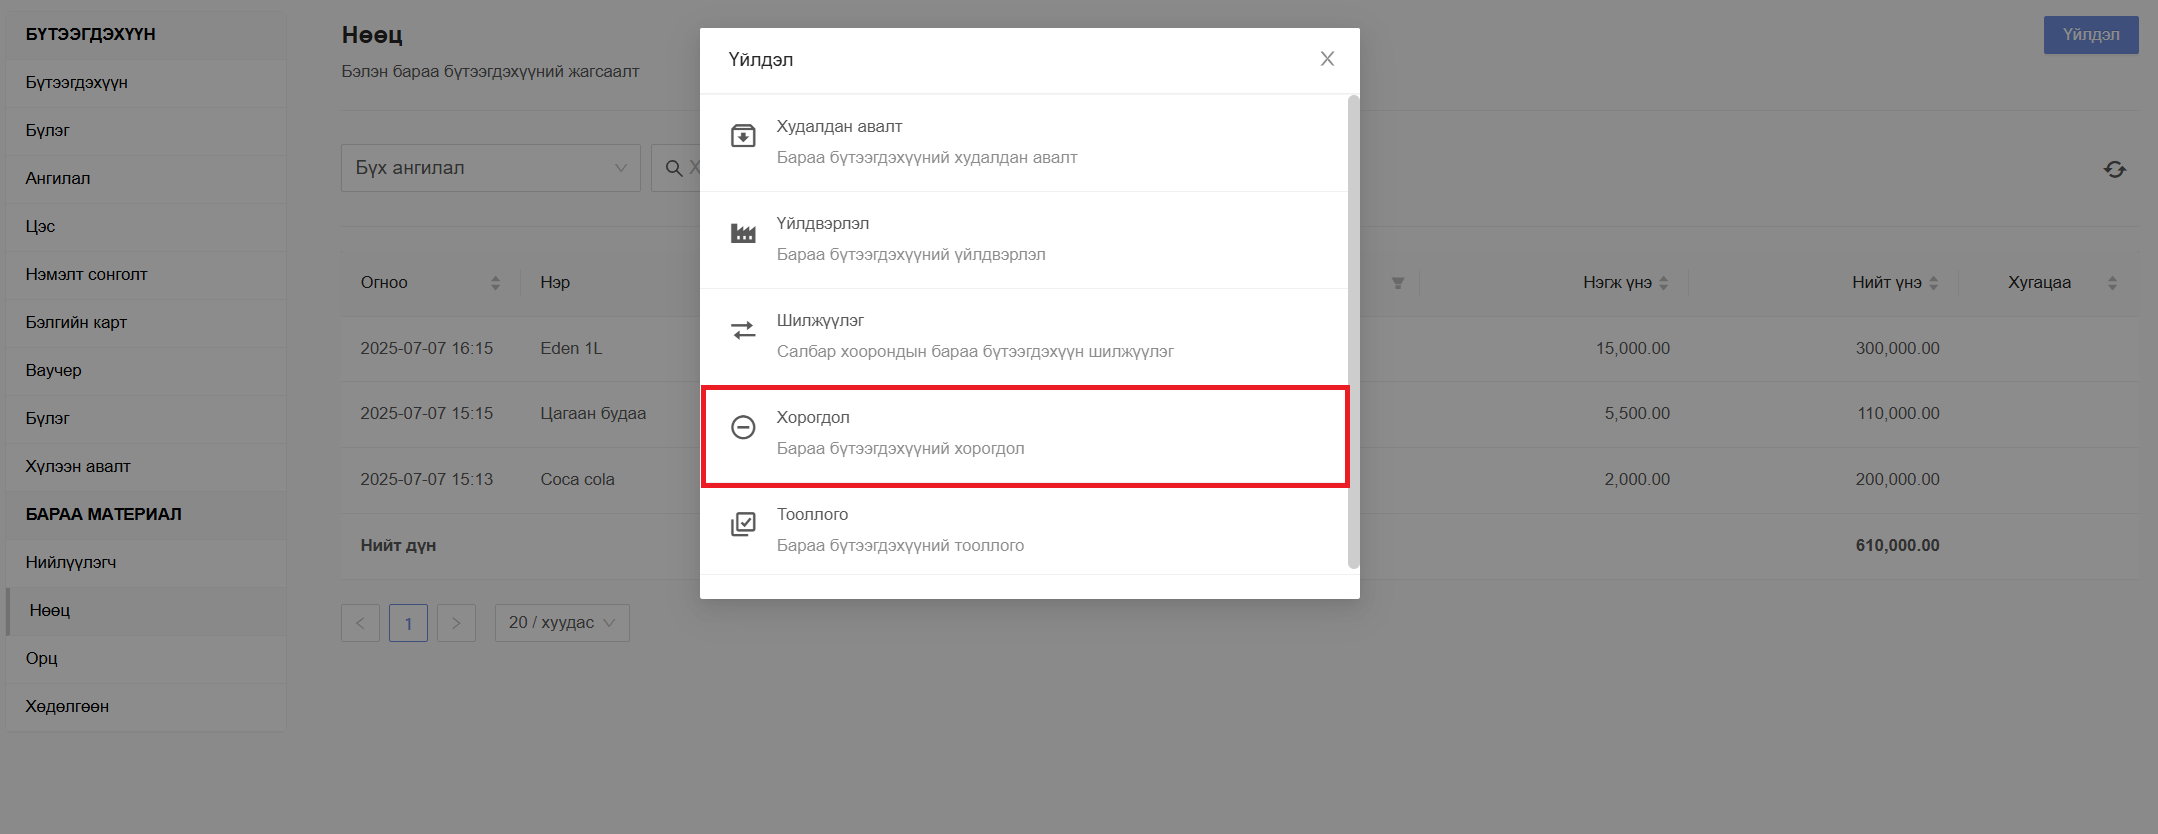The width and height of the screenshot is (2158, 834).
Task: Click the Үйлдвэрлэл factory icon
Action: point(743,233)
